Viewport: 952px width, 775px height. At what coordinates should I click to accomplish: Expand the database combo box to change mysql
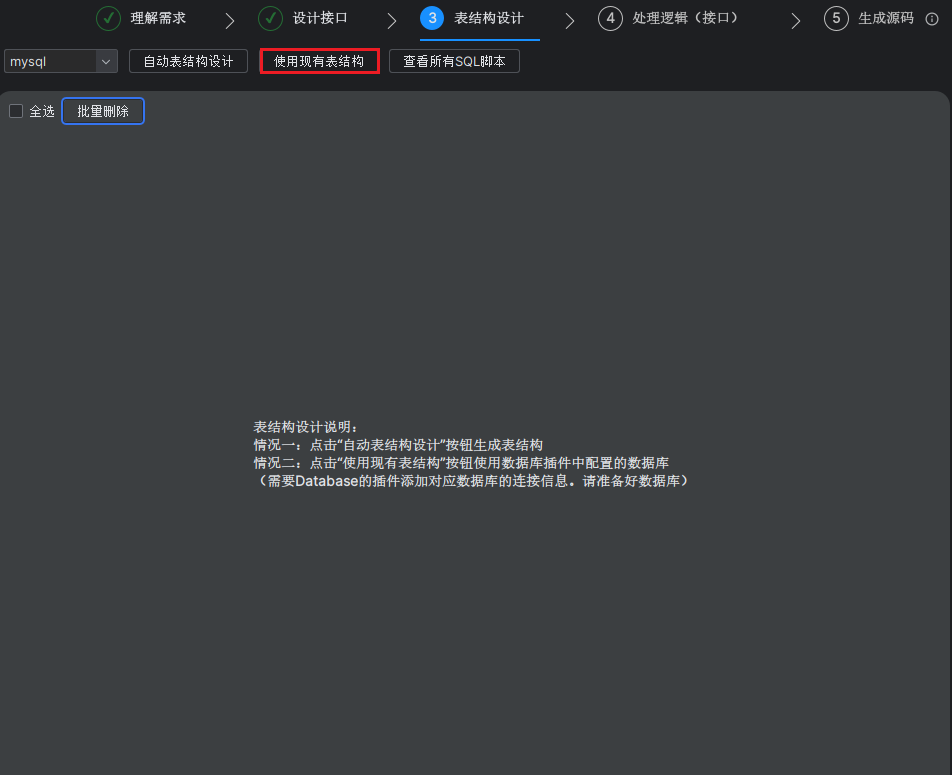[60, 61]
